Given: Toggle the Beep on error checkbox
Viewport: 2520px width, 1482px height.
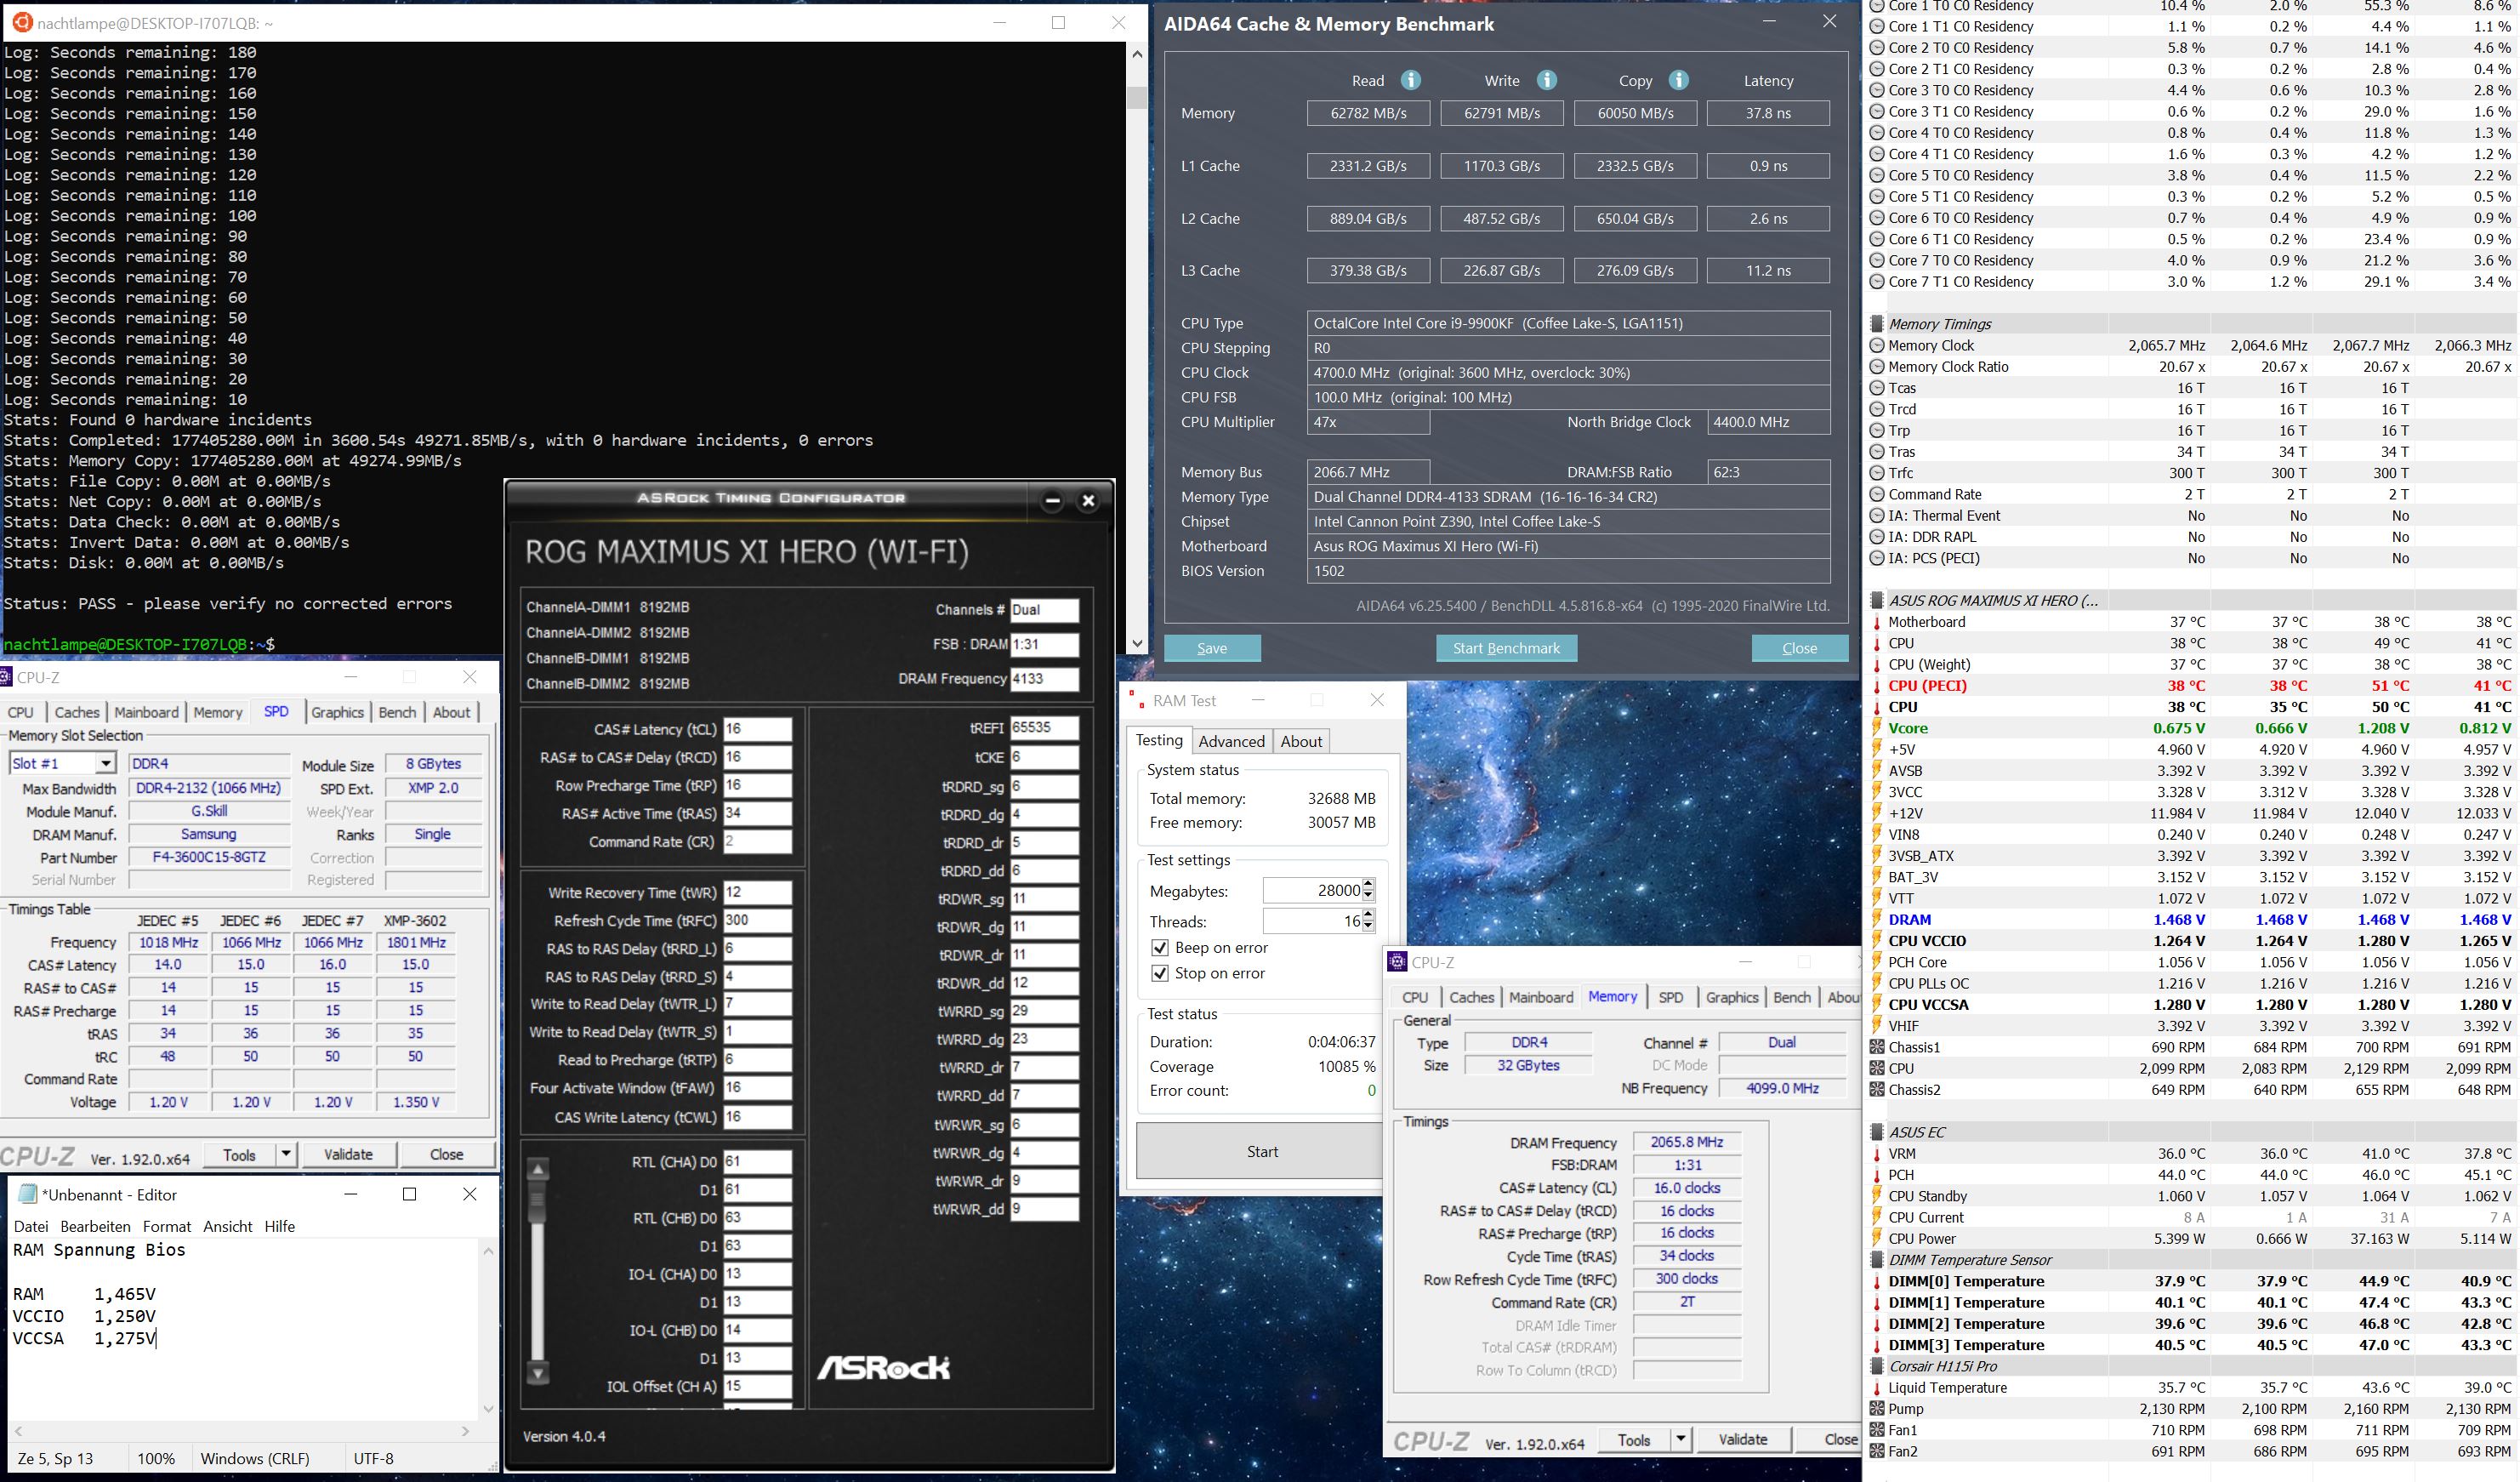Looking at the screenshot, I should click(x=1160, y=947).
